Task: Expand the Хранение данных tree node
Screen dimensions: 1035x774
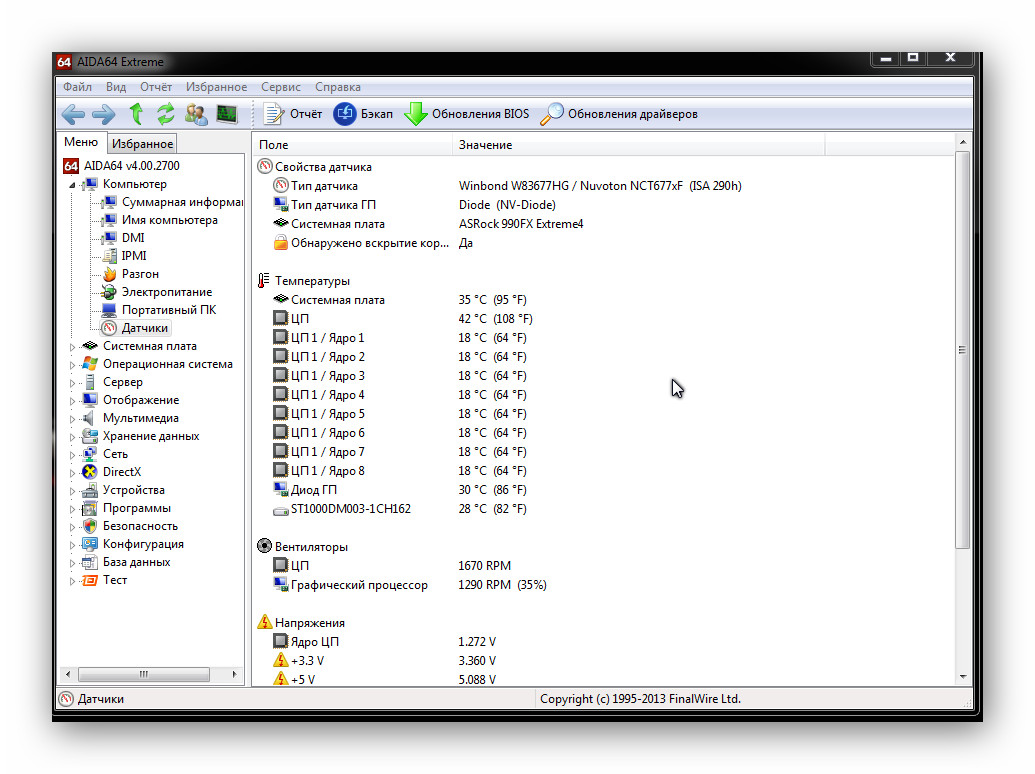Action: click(72, 437)
